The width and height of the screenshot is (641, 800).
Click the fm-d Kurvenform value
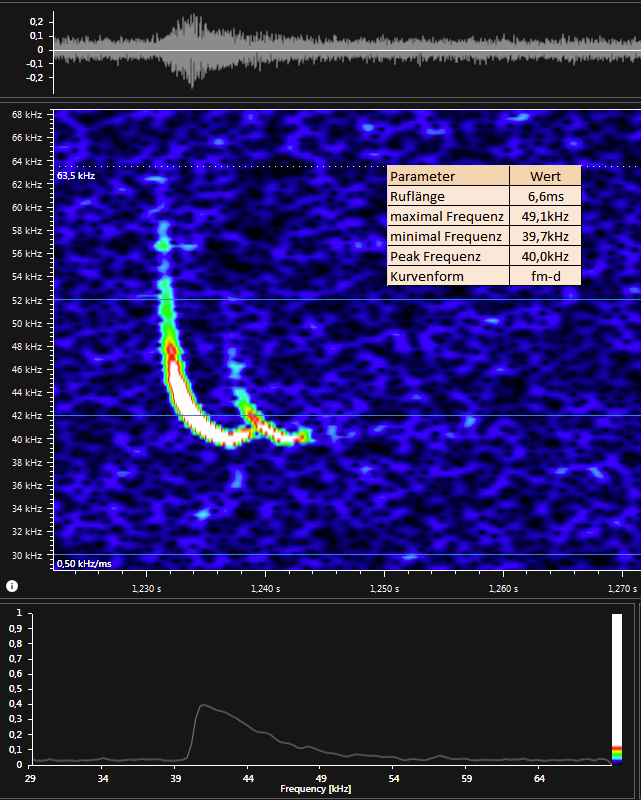tap(545, 276)
